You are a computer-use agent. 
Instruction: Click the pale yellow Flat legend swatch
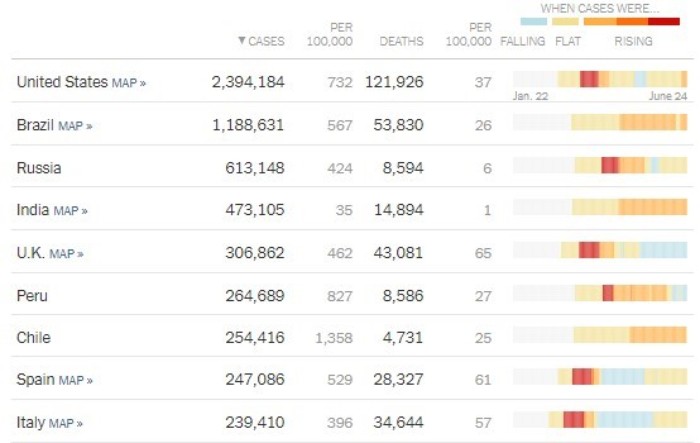[x=565, y=21]
